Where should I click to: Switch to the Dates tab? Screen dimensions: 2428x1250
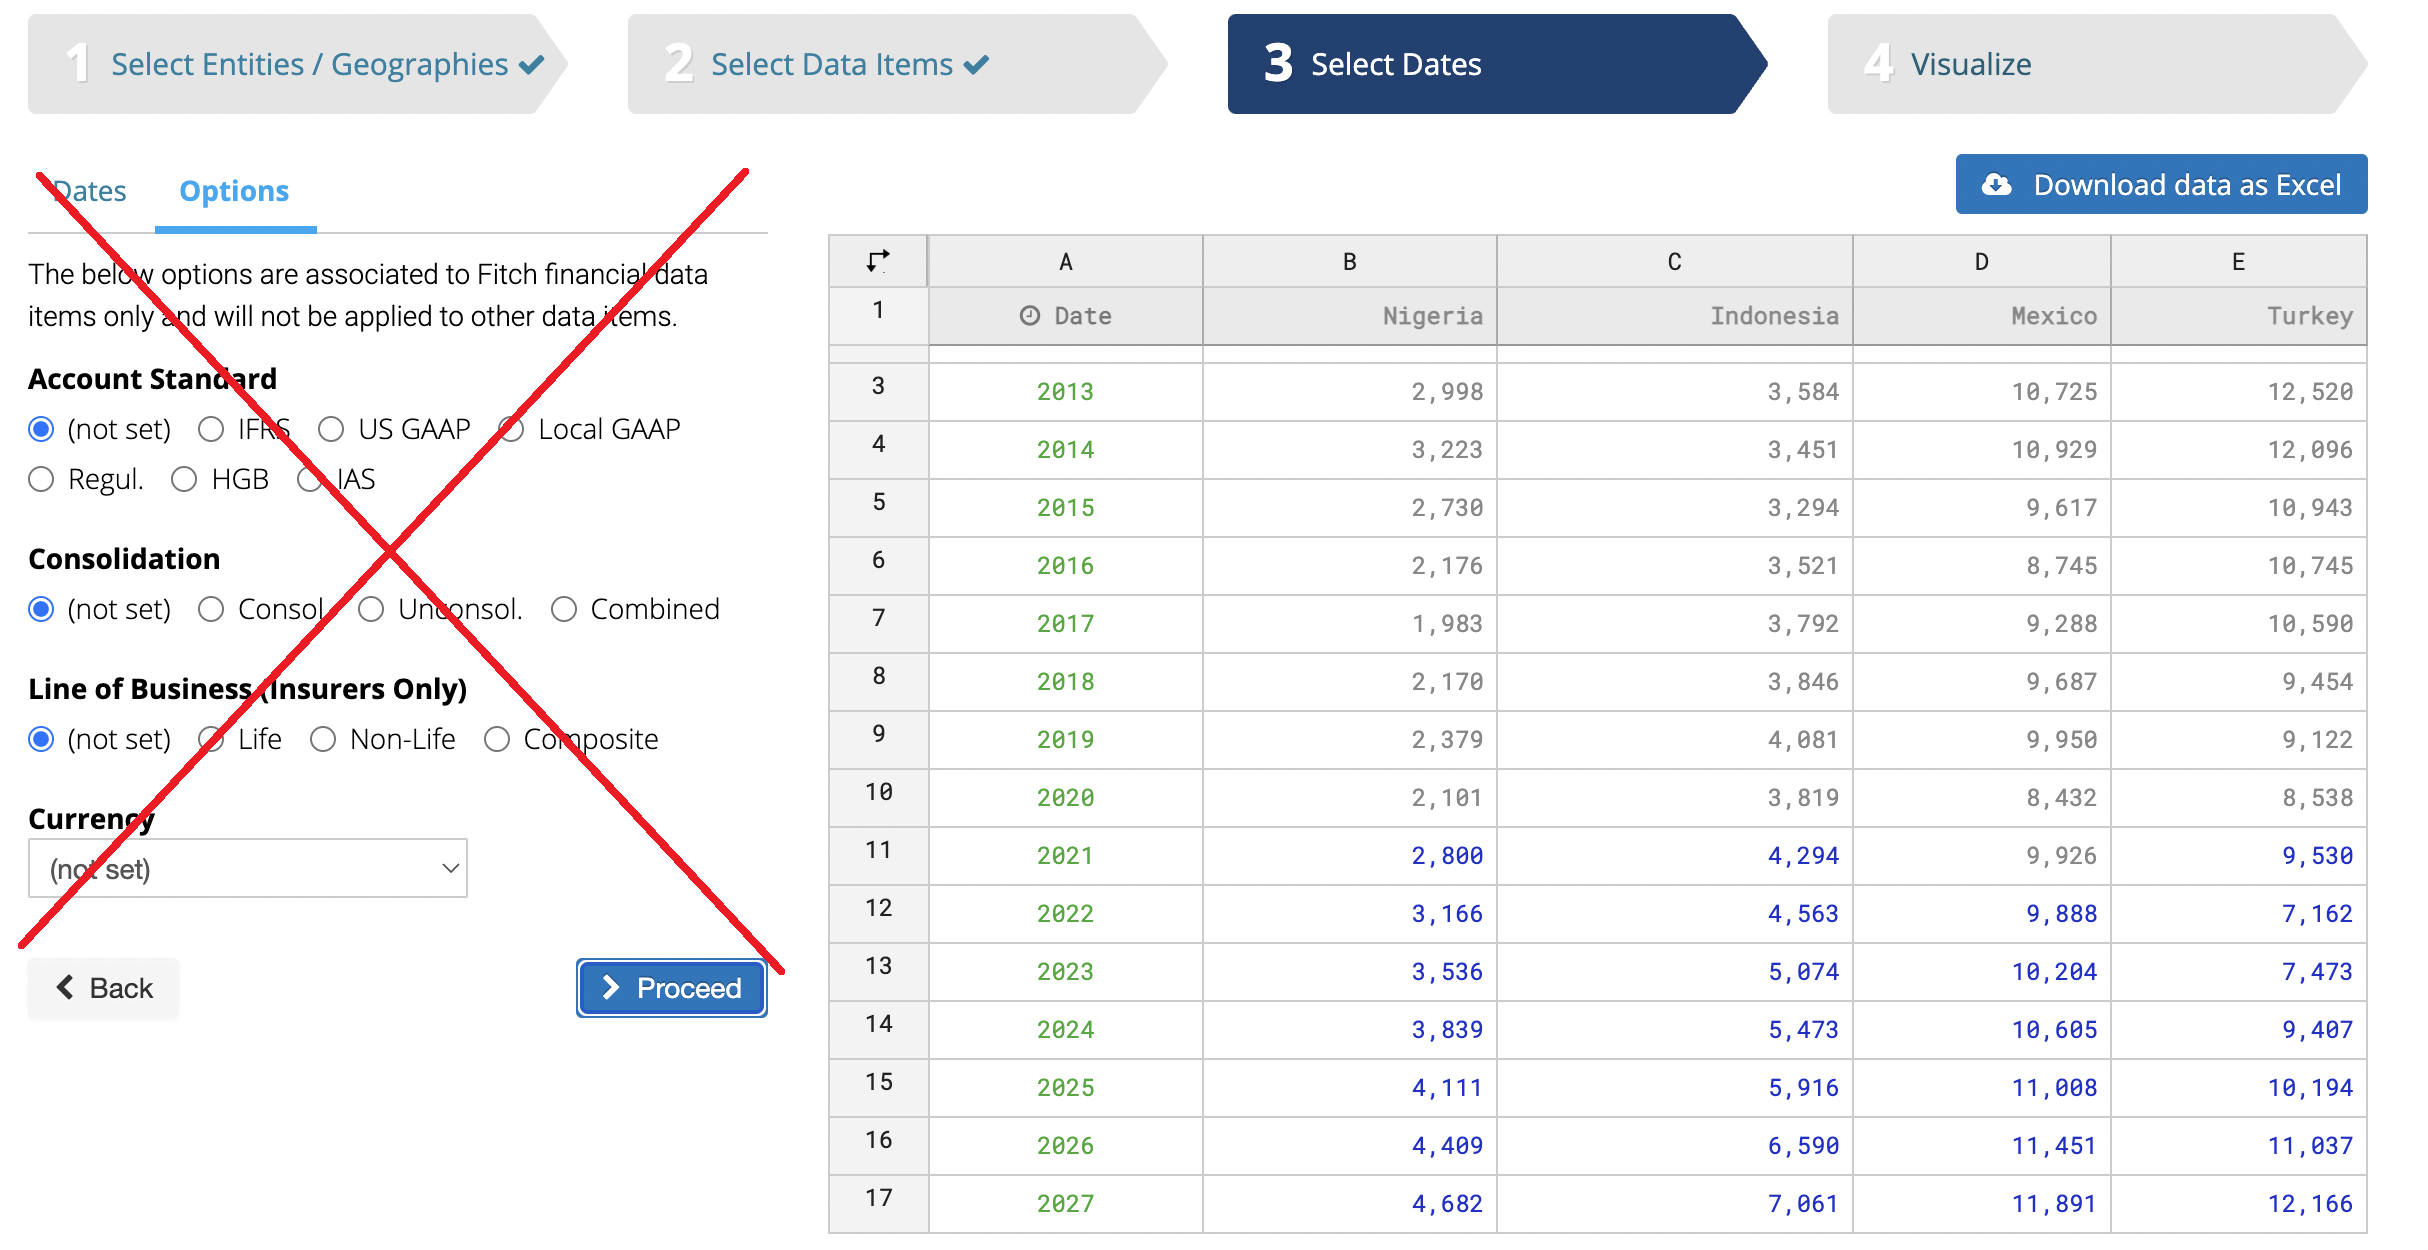(x=90, y=191)
